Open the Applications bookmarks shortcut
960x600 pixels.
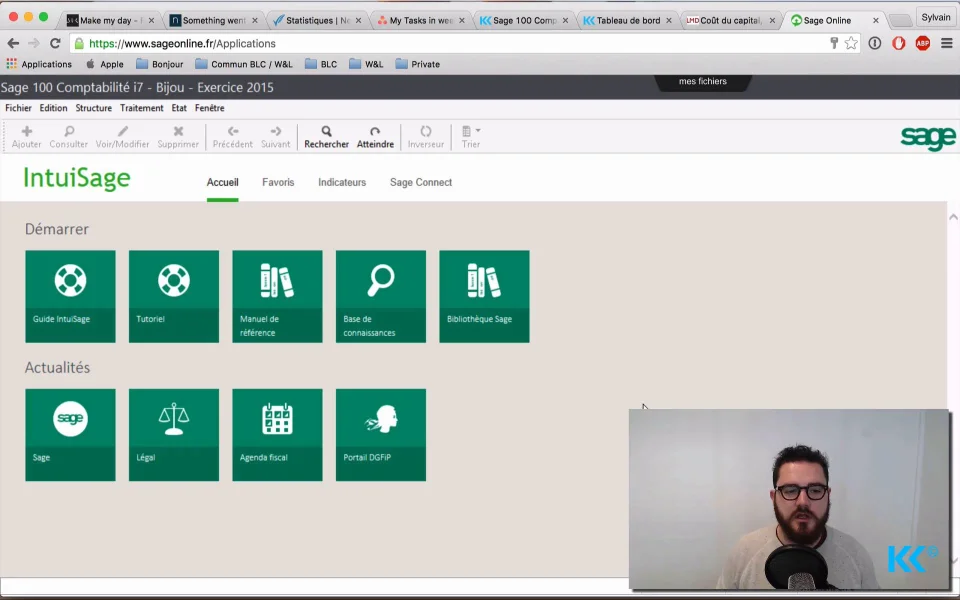tap(39, 64)
